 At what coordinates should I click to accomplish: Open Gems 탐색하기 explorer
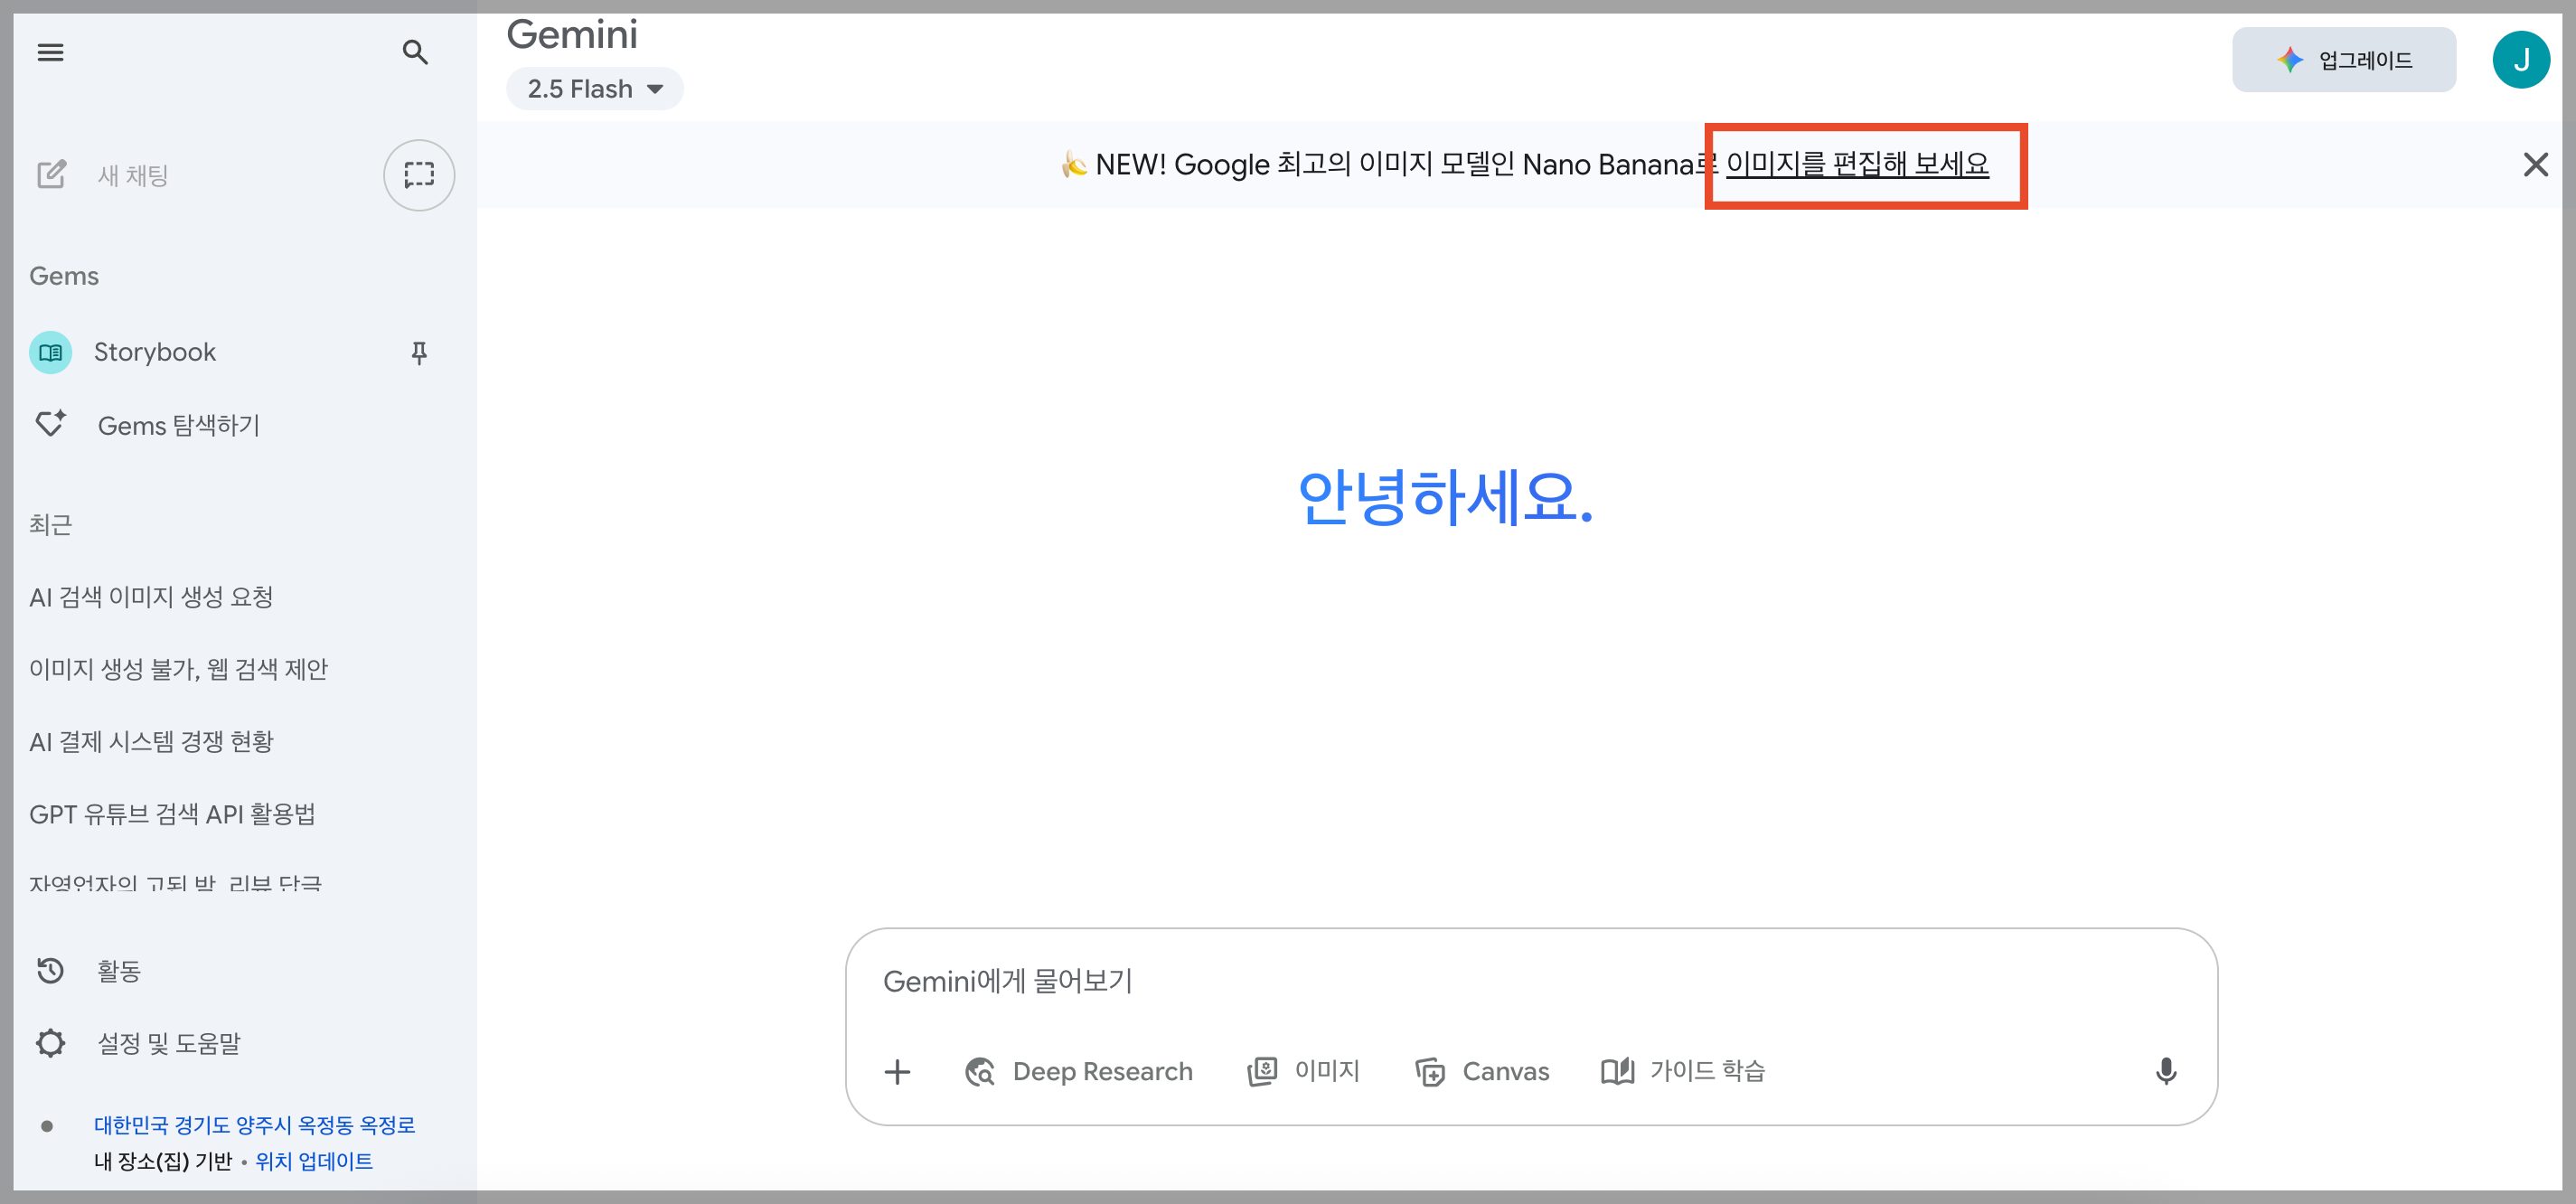coord(177,425)
